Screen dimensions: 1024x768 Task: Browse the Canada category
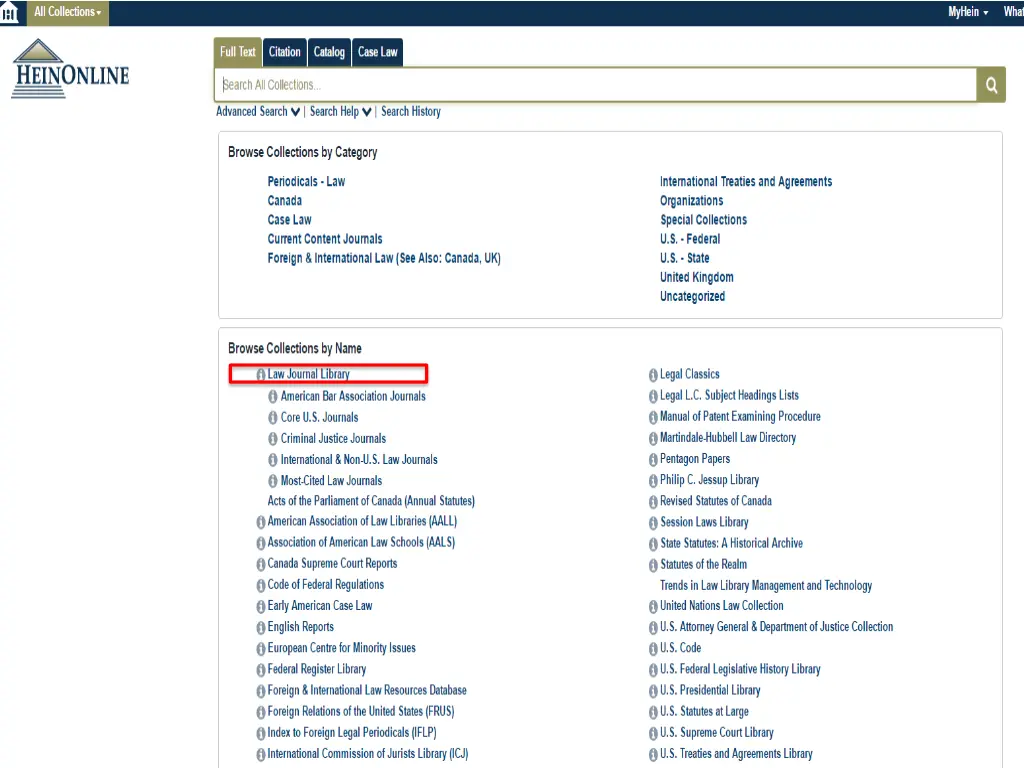pyautogui.click(x=285, y=200)
